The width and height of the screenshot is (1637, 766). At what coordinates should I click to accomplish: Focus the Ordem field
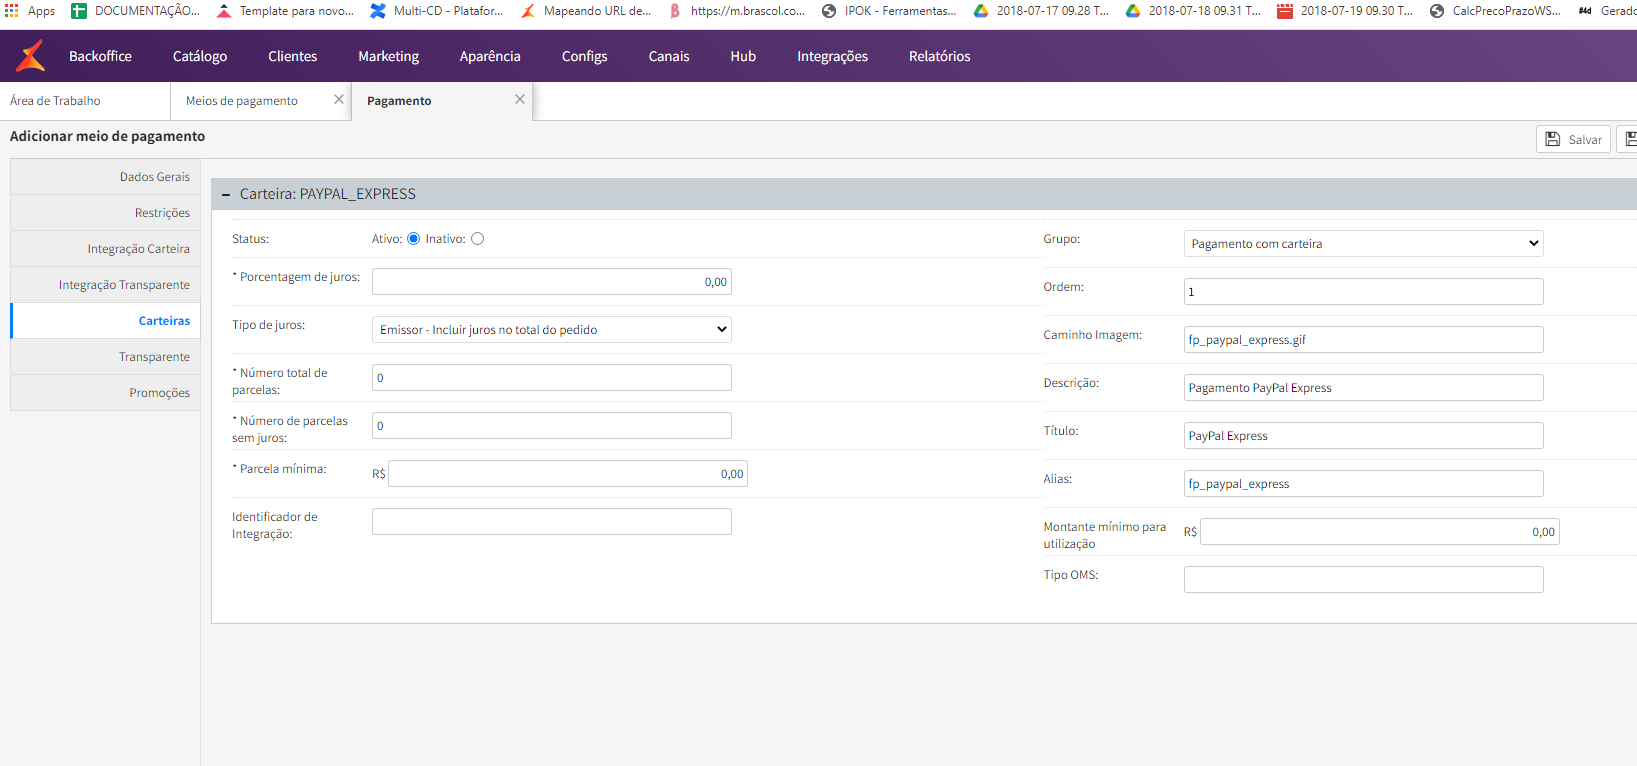tap(1364, 292)
